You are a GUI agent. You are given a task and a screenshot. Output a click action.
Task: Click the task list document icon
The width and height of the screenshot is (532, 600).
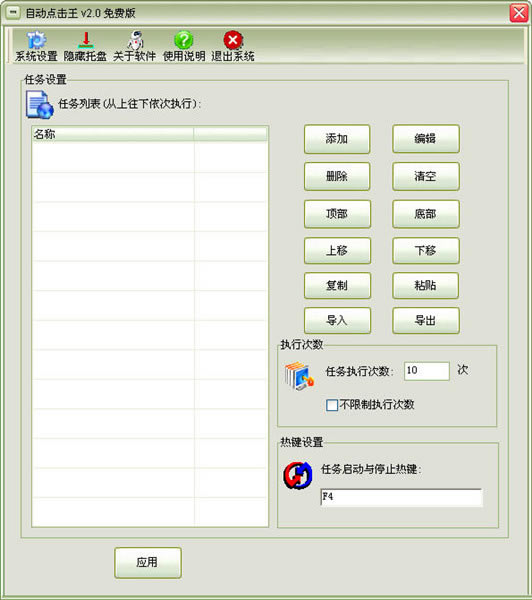coord(39,104)
